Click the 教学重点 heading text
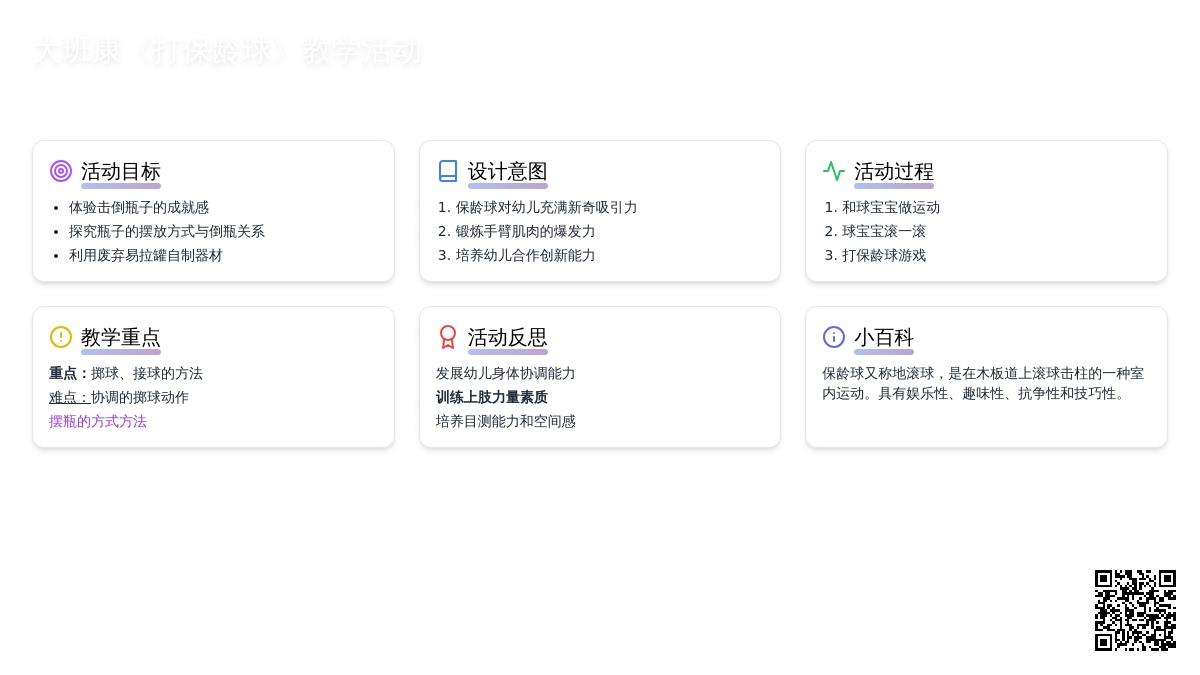1200x675 pixels. tap(120, 338)
